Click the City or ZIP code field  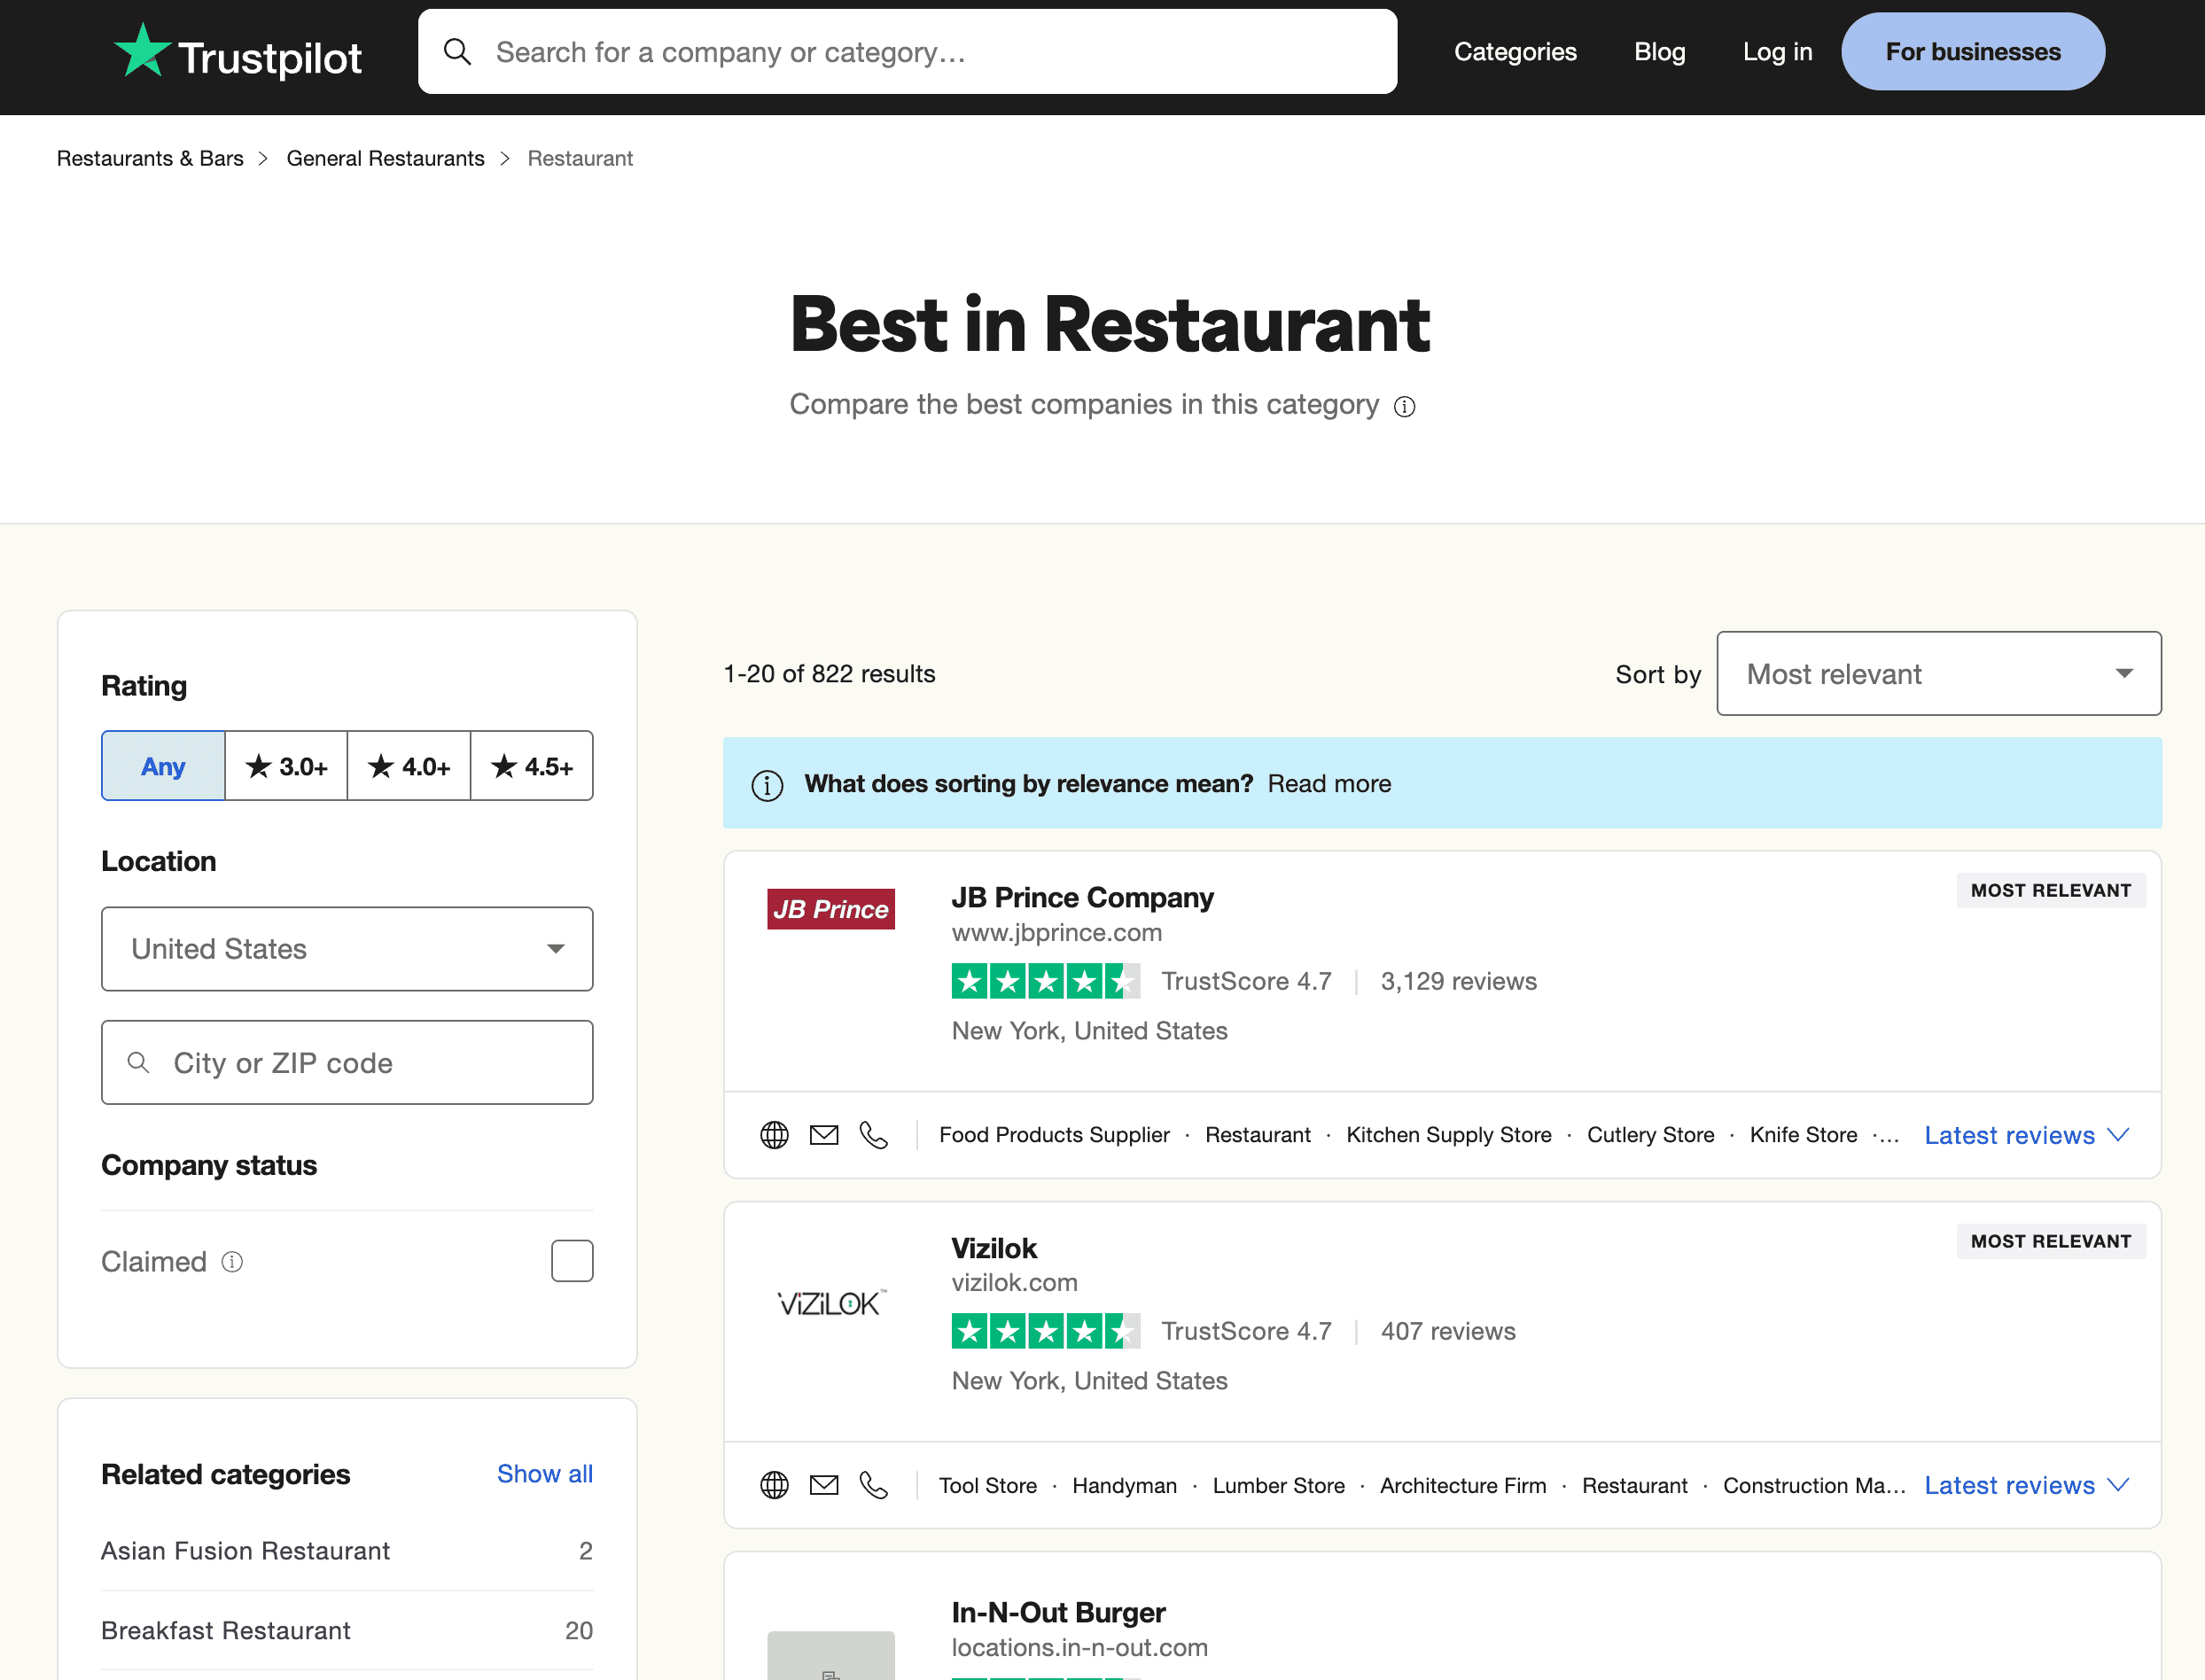[x=347, y=1063]
